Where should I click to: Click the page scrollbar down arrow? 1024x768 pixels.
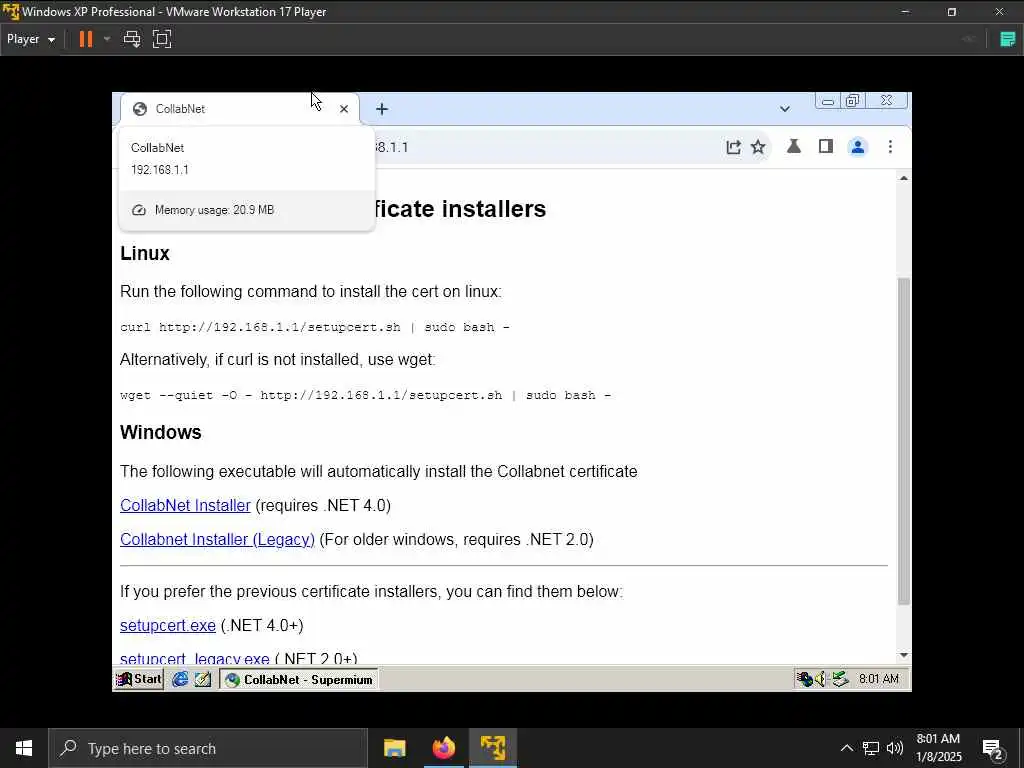pyautogui.click(x=904, y=655)
